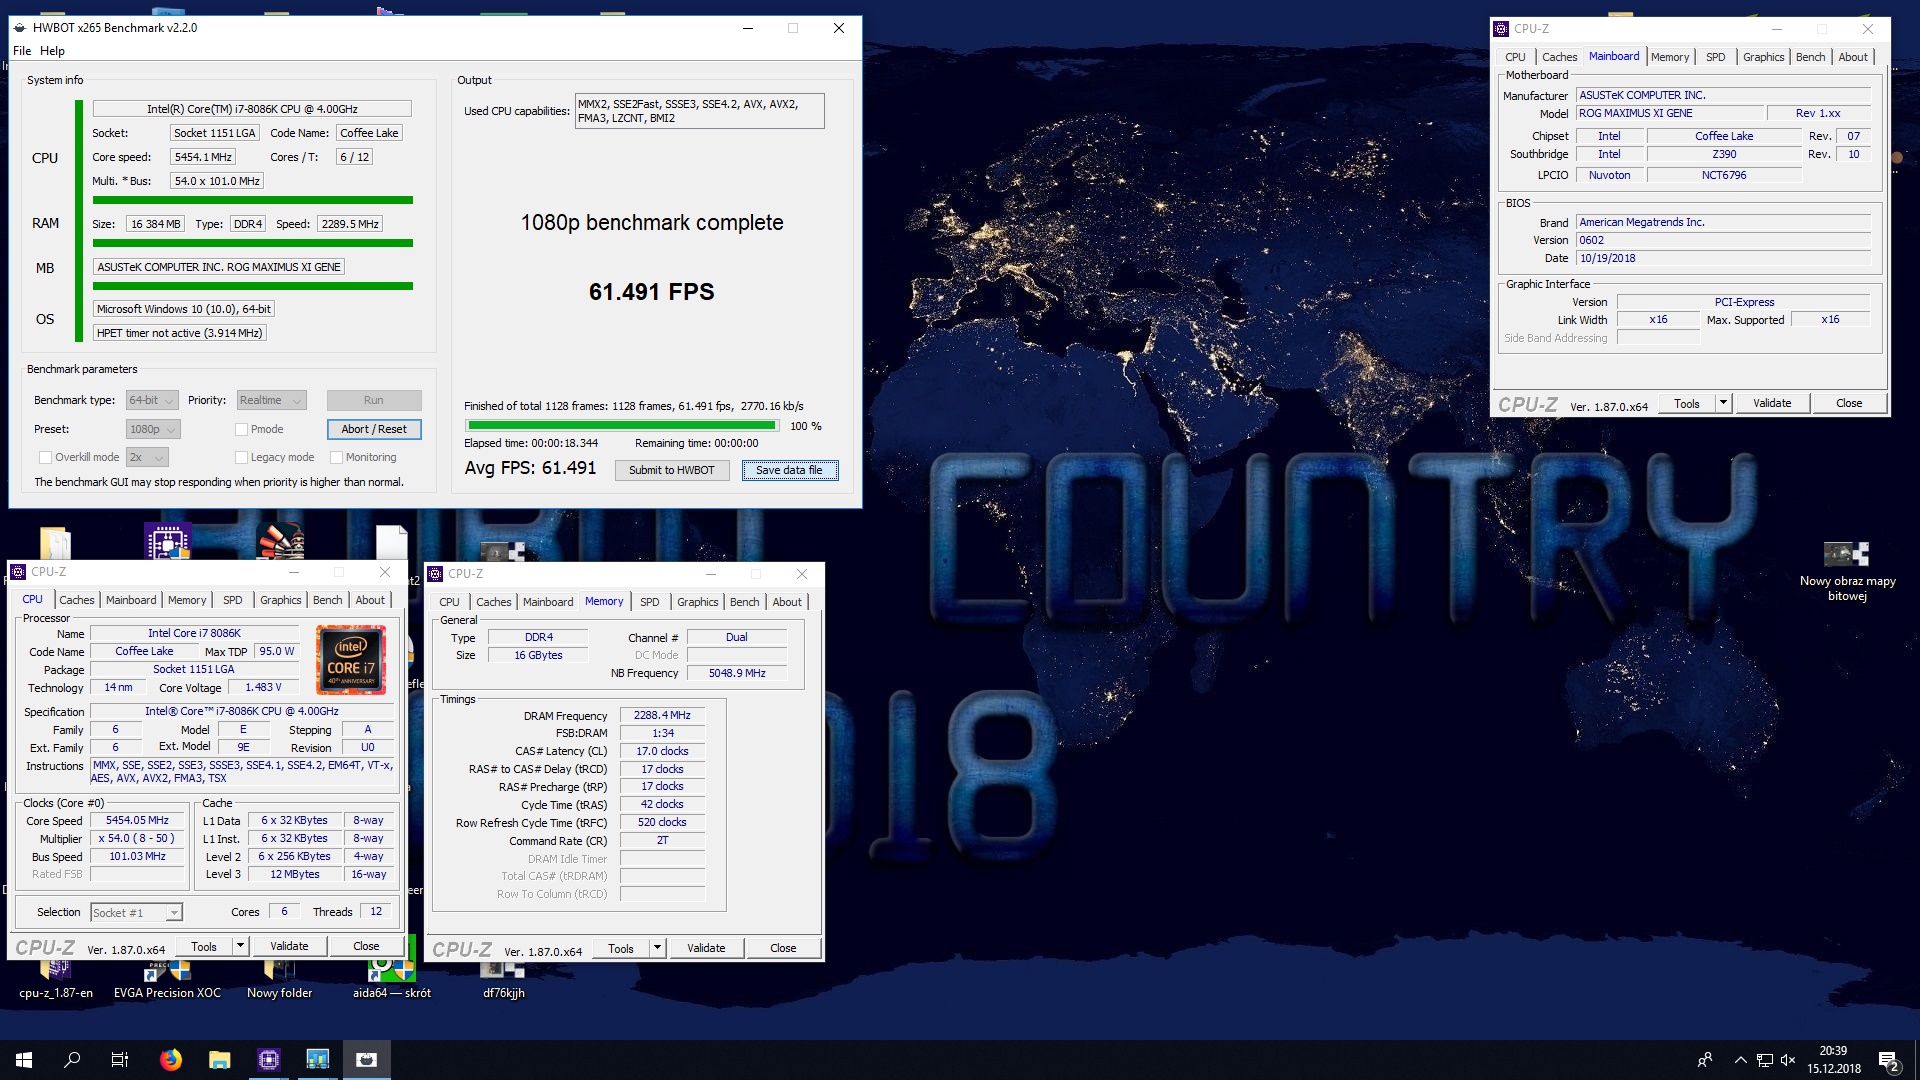Image resolution: width=1920 pixels, height=1080 pixels.
Task: Select EVGA Precision XOC desktop shortcut
Action: tap(167, 980)
